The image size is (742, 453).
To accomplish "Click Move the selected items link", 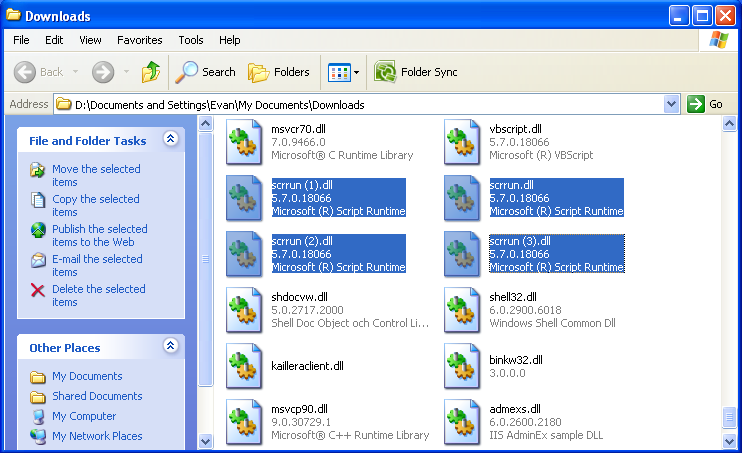I will tap(96, 176).
